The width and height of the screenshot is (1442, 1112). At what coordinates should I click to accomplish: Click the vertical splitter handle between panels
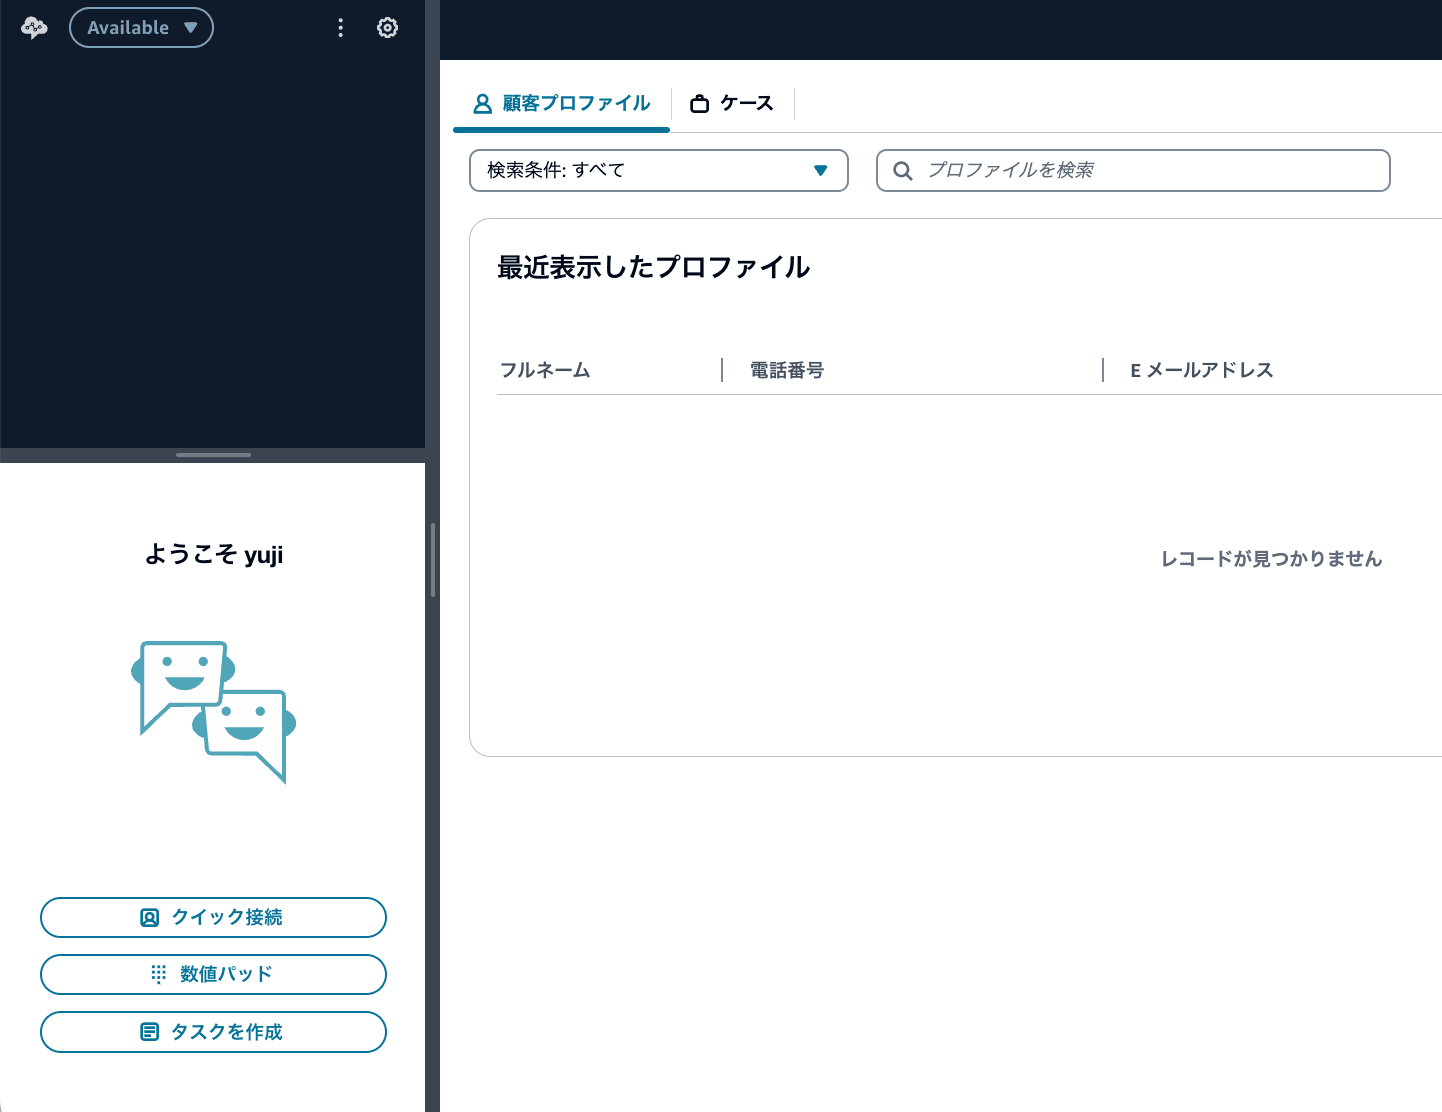click(x=433, y=560)
